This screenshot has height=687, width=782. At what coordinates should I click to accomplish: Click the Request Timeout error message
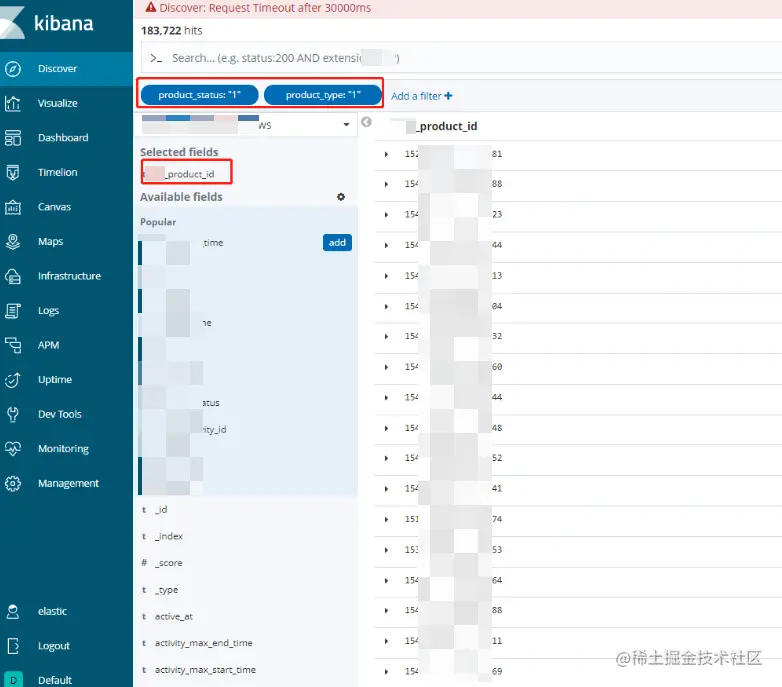(x=265, y=7)
